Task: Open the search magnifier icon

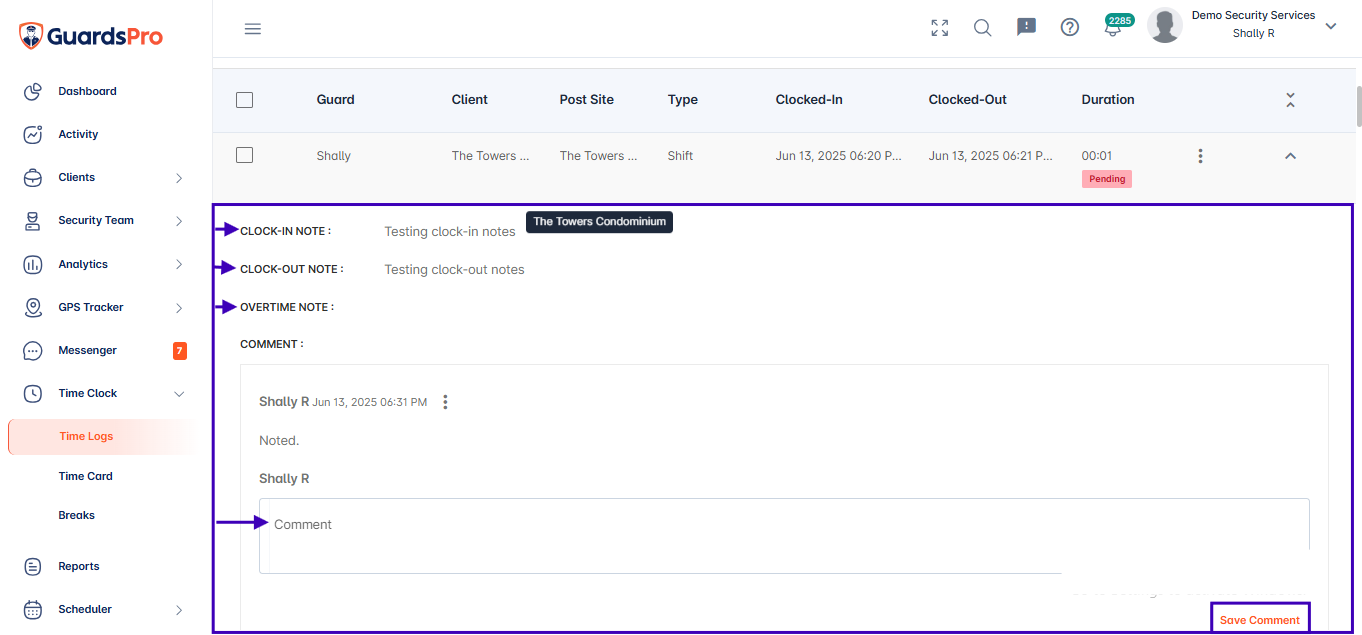Action: pyautogui.click(x=983, y=28)
